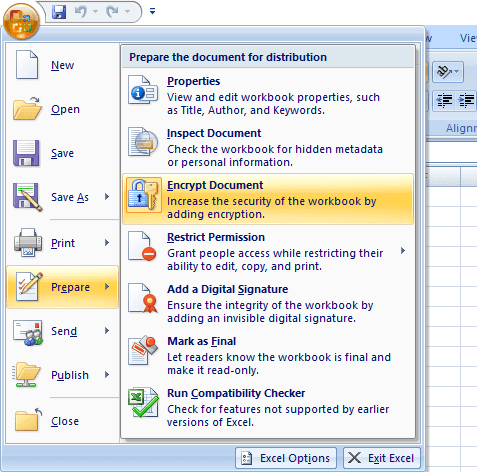Click the Exit Excel button
This screenshot has width=477, height=472.
382,458
